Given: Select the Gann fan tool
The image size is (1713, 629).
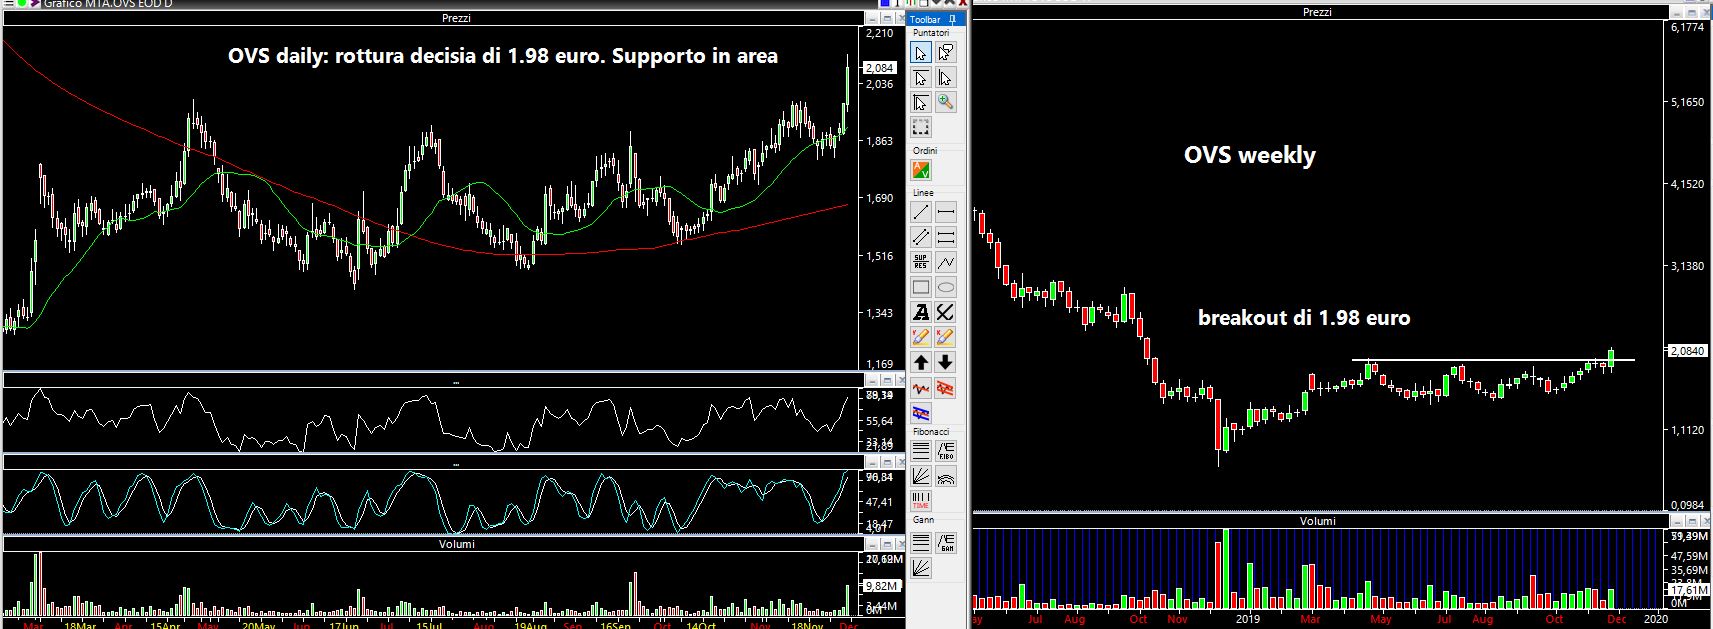Looking at the screenshot, I should [921, 567].
